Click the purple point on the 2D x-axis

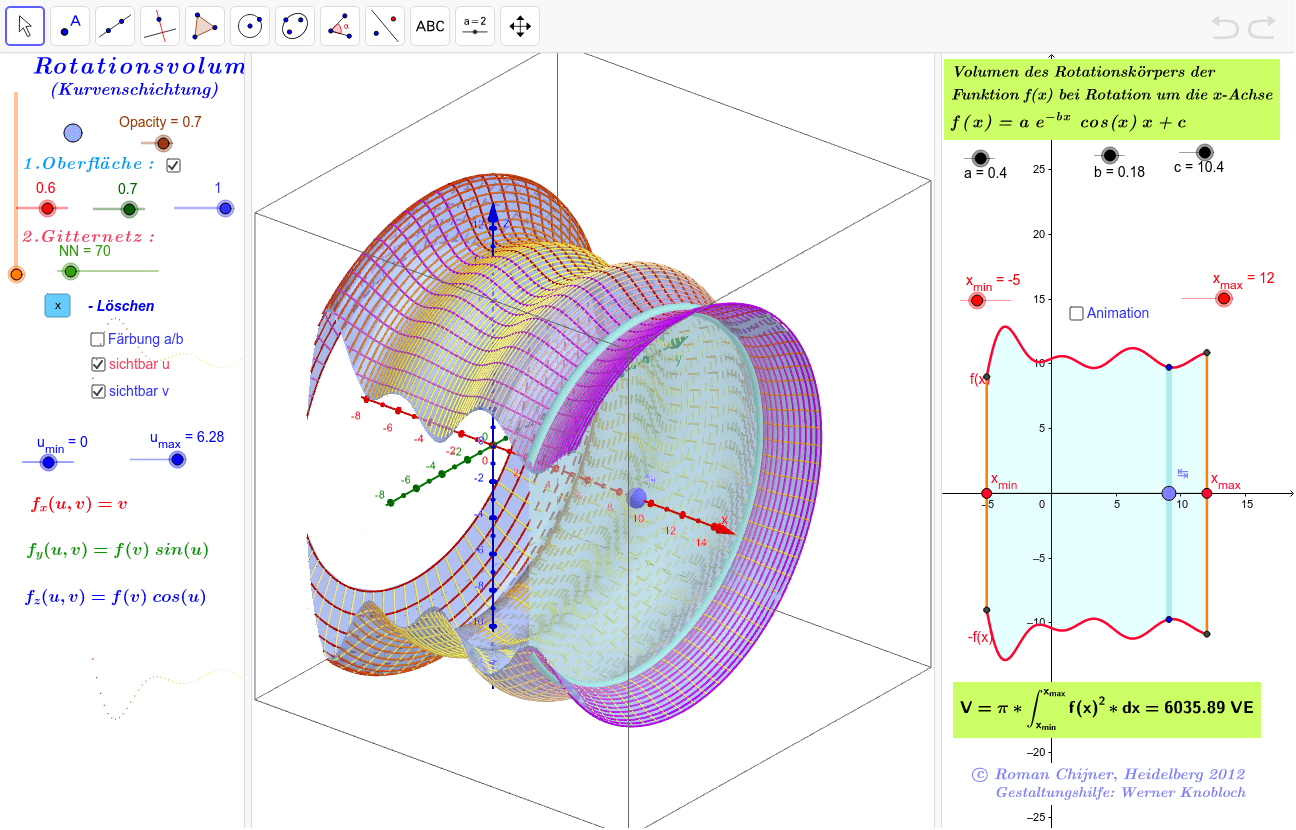(x=1169, y=493)
